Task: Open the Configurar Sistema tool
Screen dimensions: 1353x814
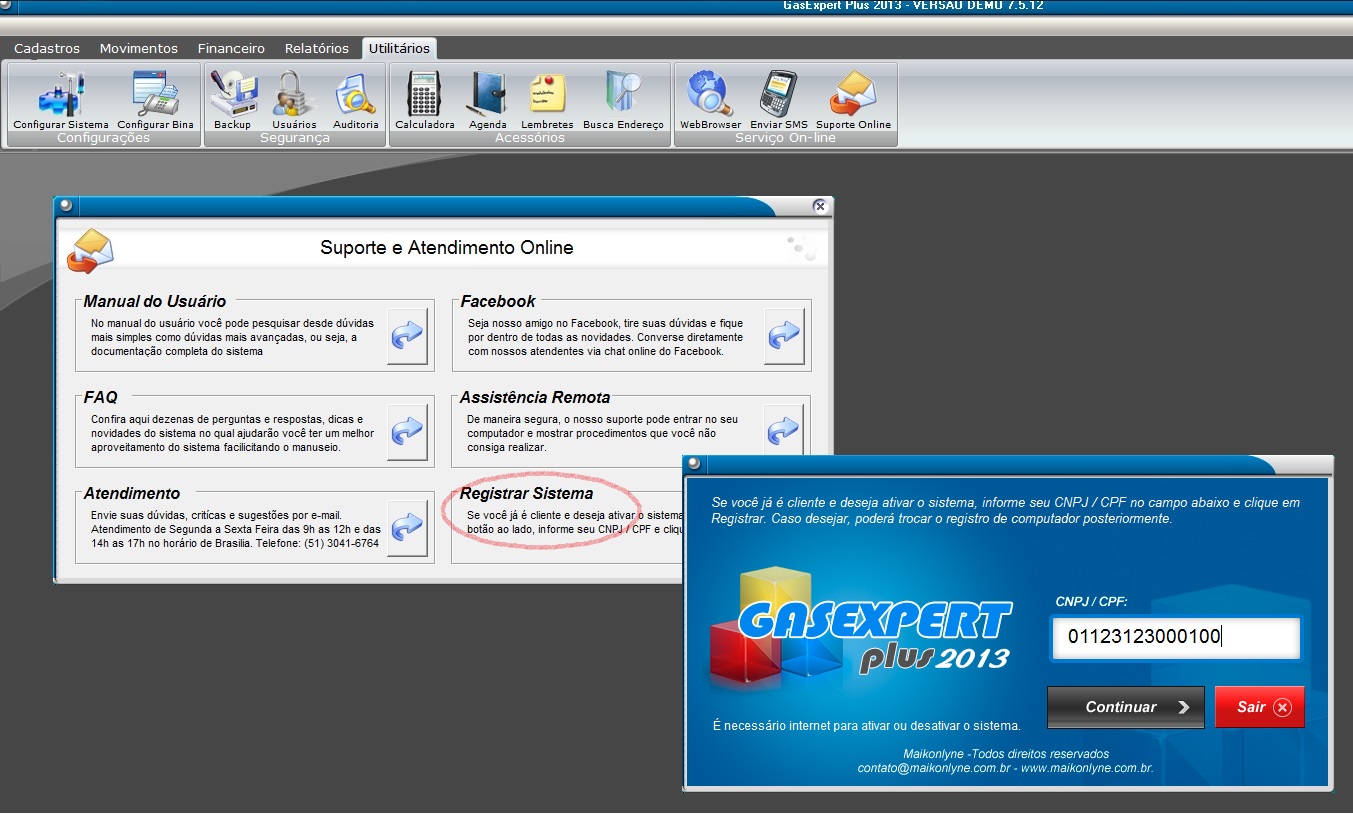Action: (60, 100)
